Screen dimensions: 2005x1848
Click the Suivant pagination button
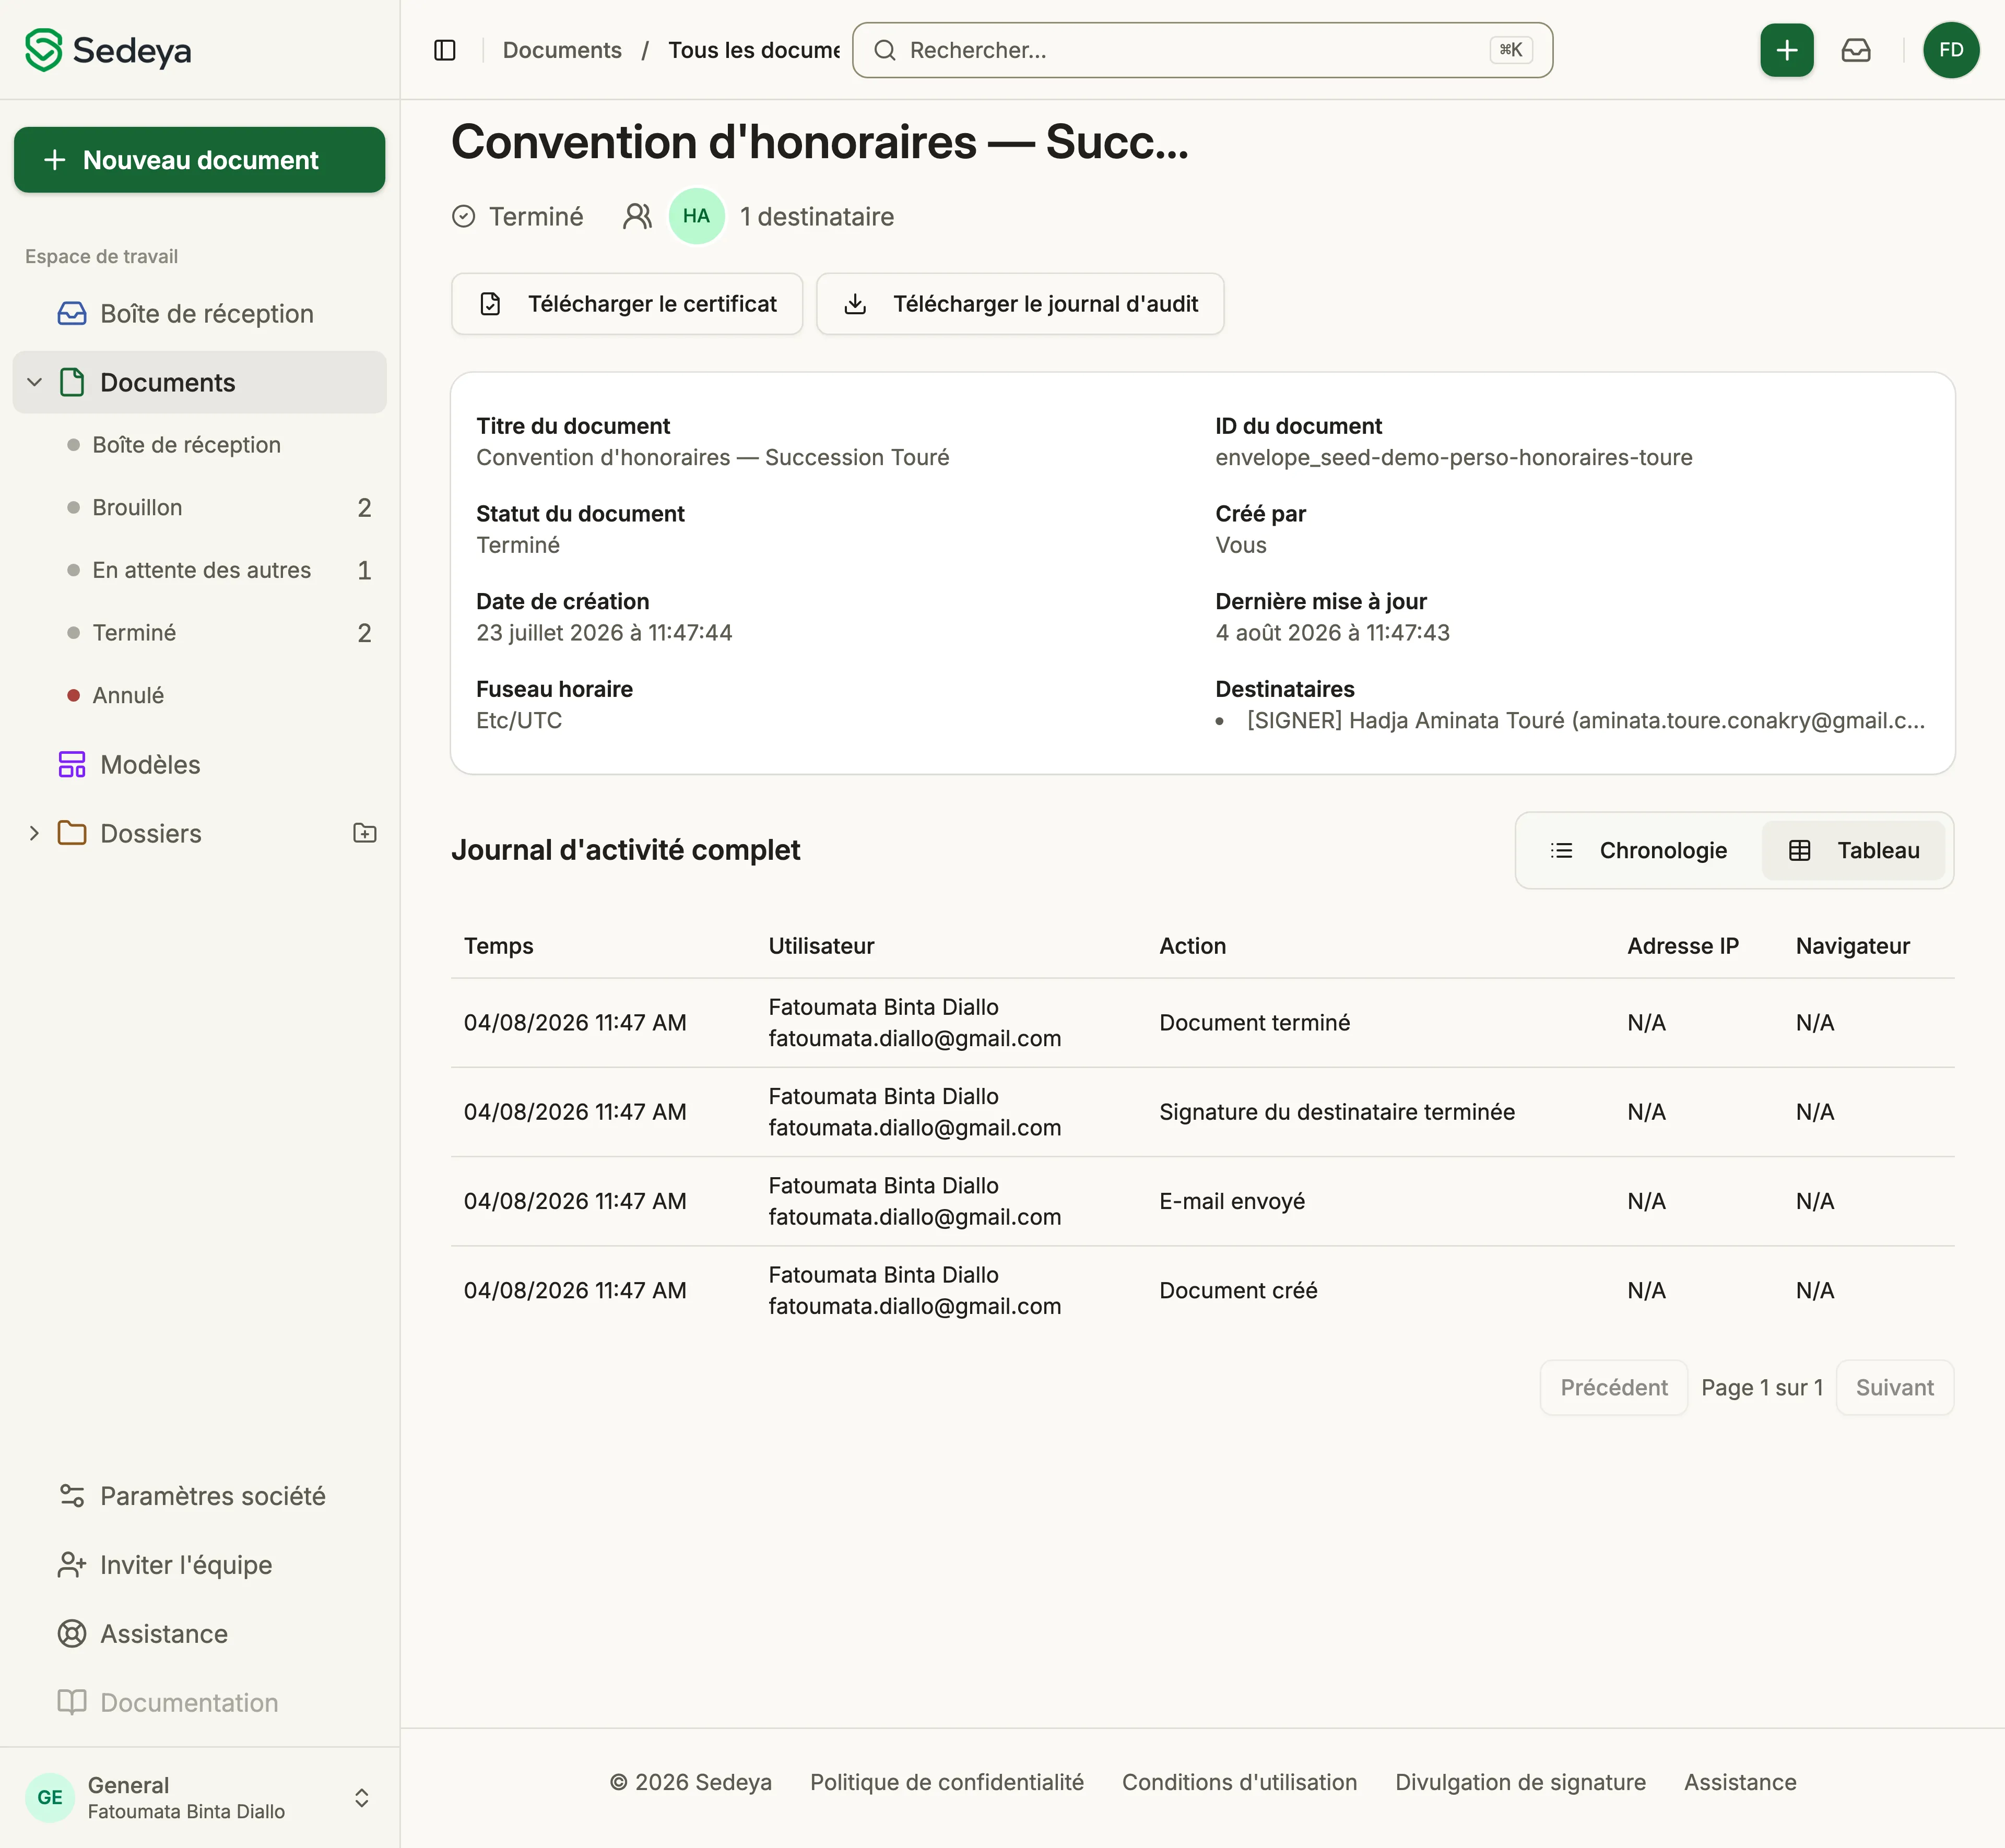1895,1388
